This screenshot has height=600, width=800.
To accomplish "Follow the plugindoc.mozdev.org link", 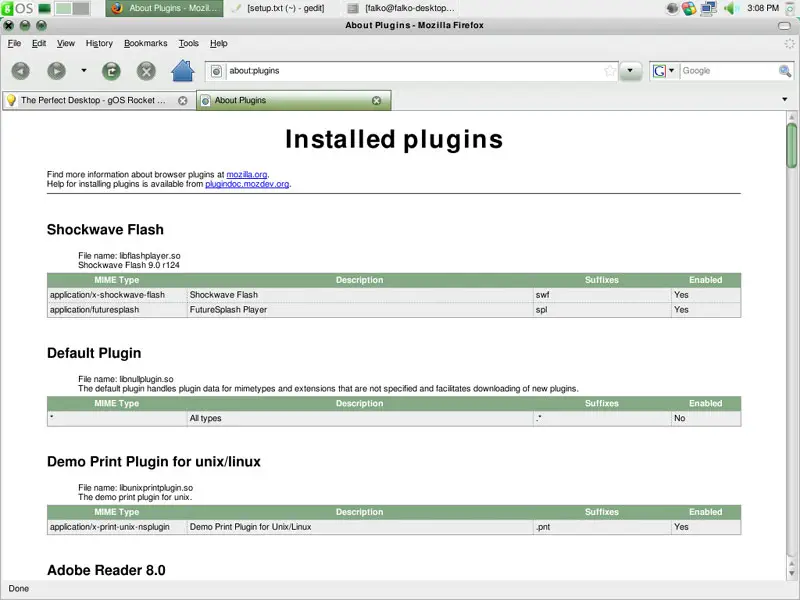I will pos(247,184).
